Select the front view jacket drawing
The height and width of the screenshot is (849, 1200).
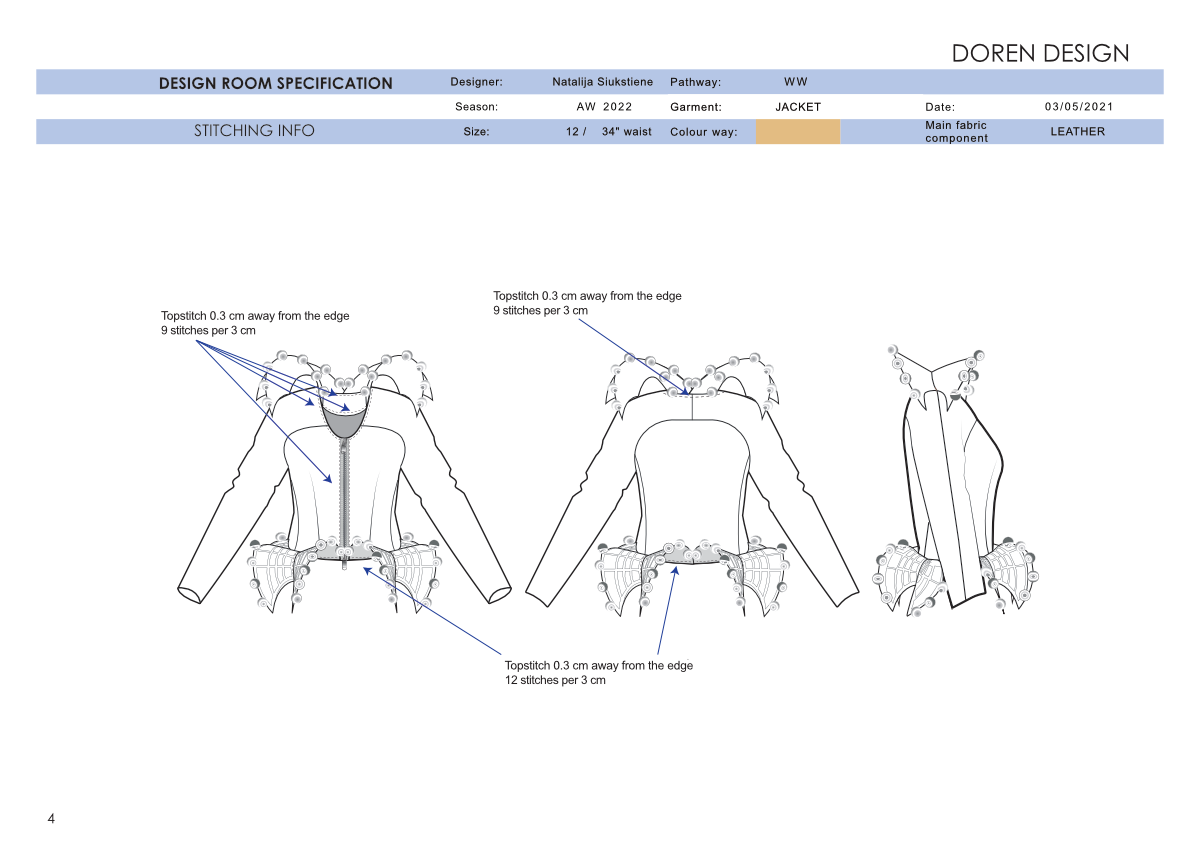(x=344, y=480)
